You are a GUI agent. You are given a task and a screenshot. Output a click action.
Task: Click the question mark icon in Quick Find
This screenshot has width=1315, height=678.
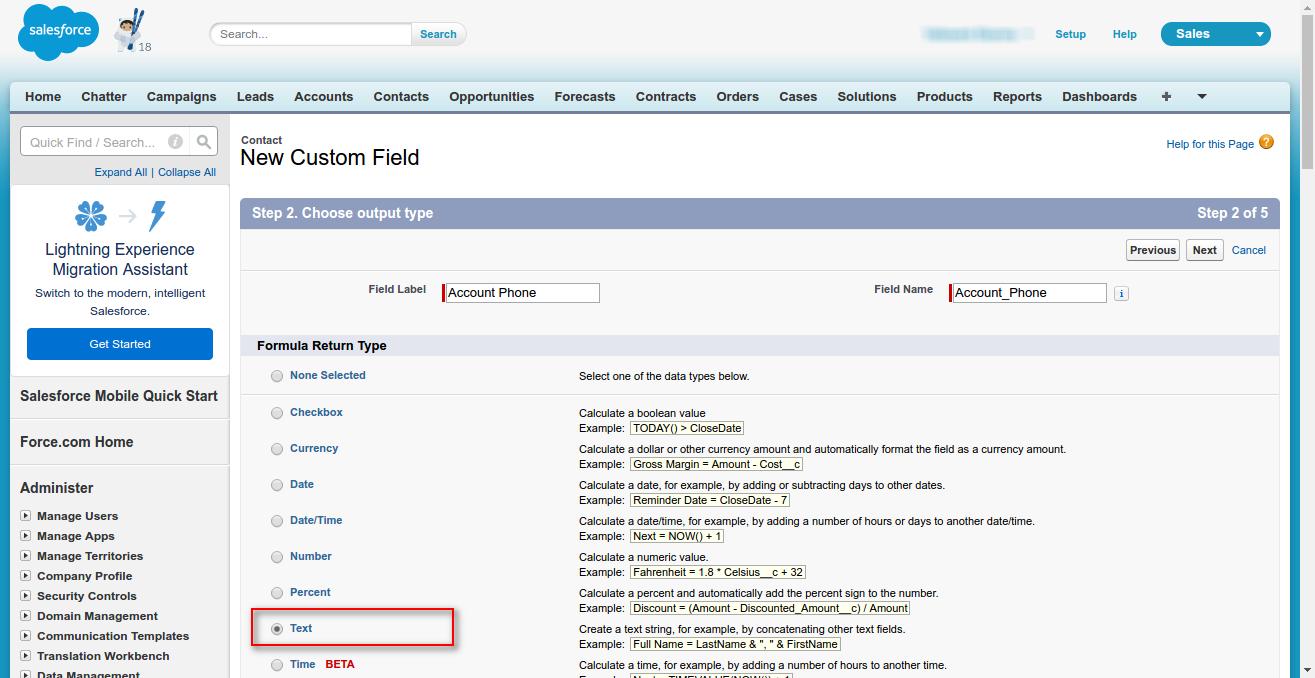click(174, 141)
